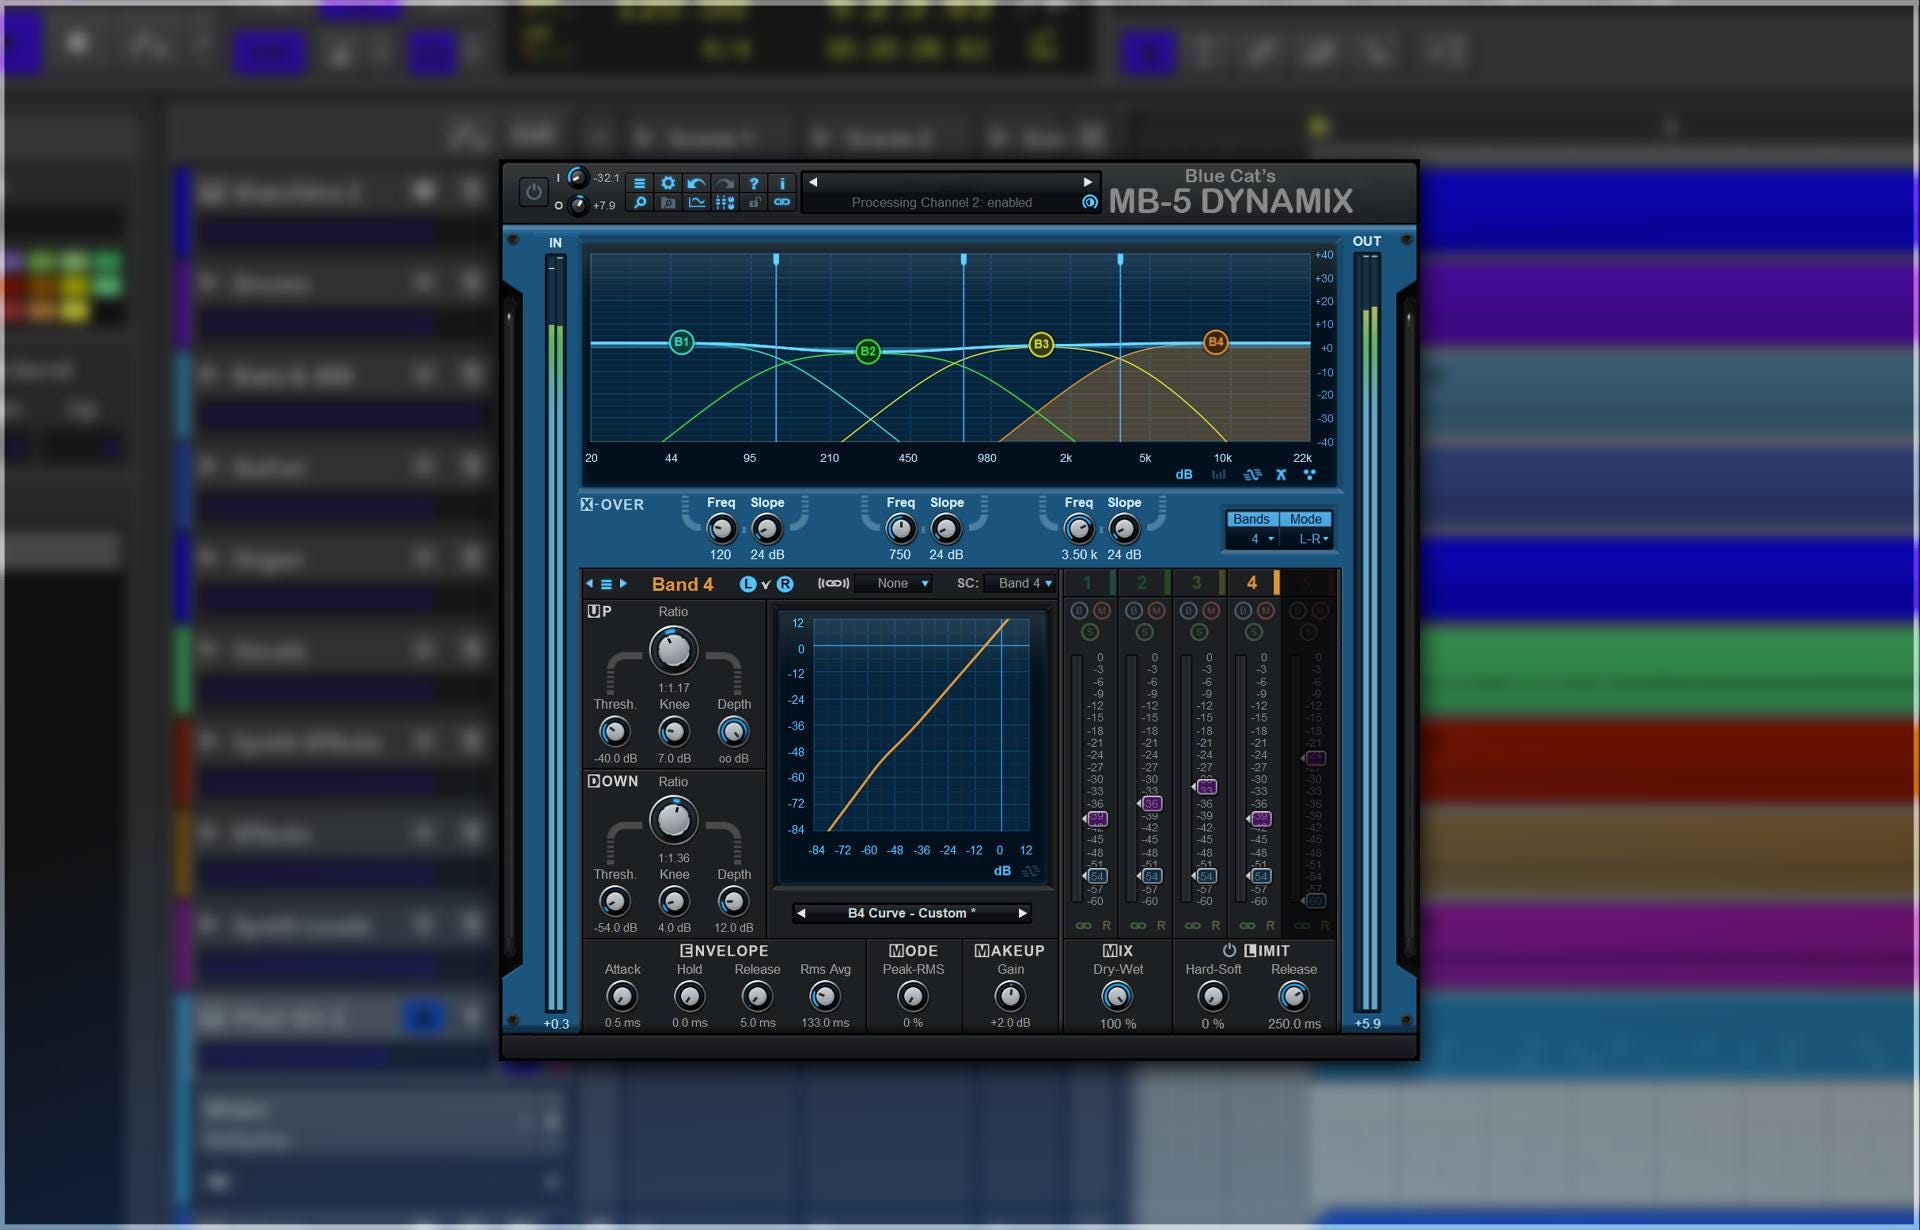Screen dimensions: 1920x1230
Task: Open the main menu list icon
Action: click(x=639, y=183)
